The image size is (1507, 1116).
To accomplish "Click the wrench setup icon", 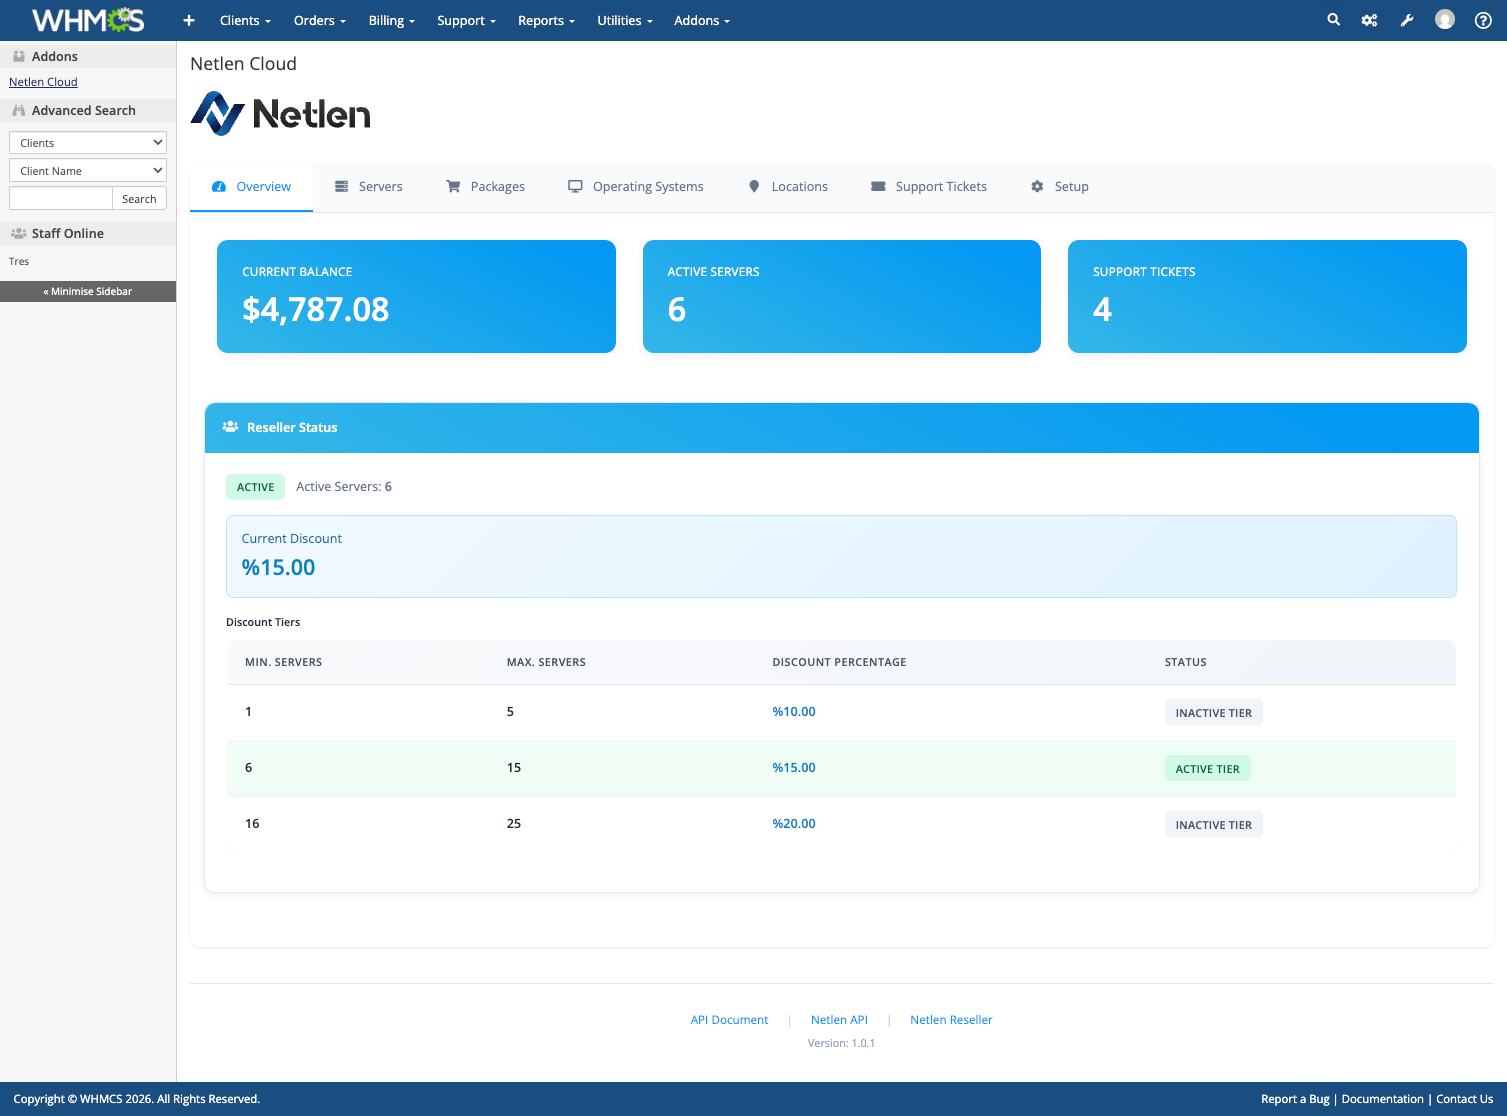I will tap(1407, 20).
